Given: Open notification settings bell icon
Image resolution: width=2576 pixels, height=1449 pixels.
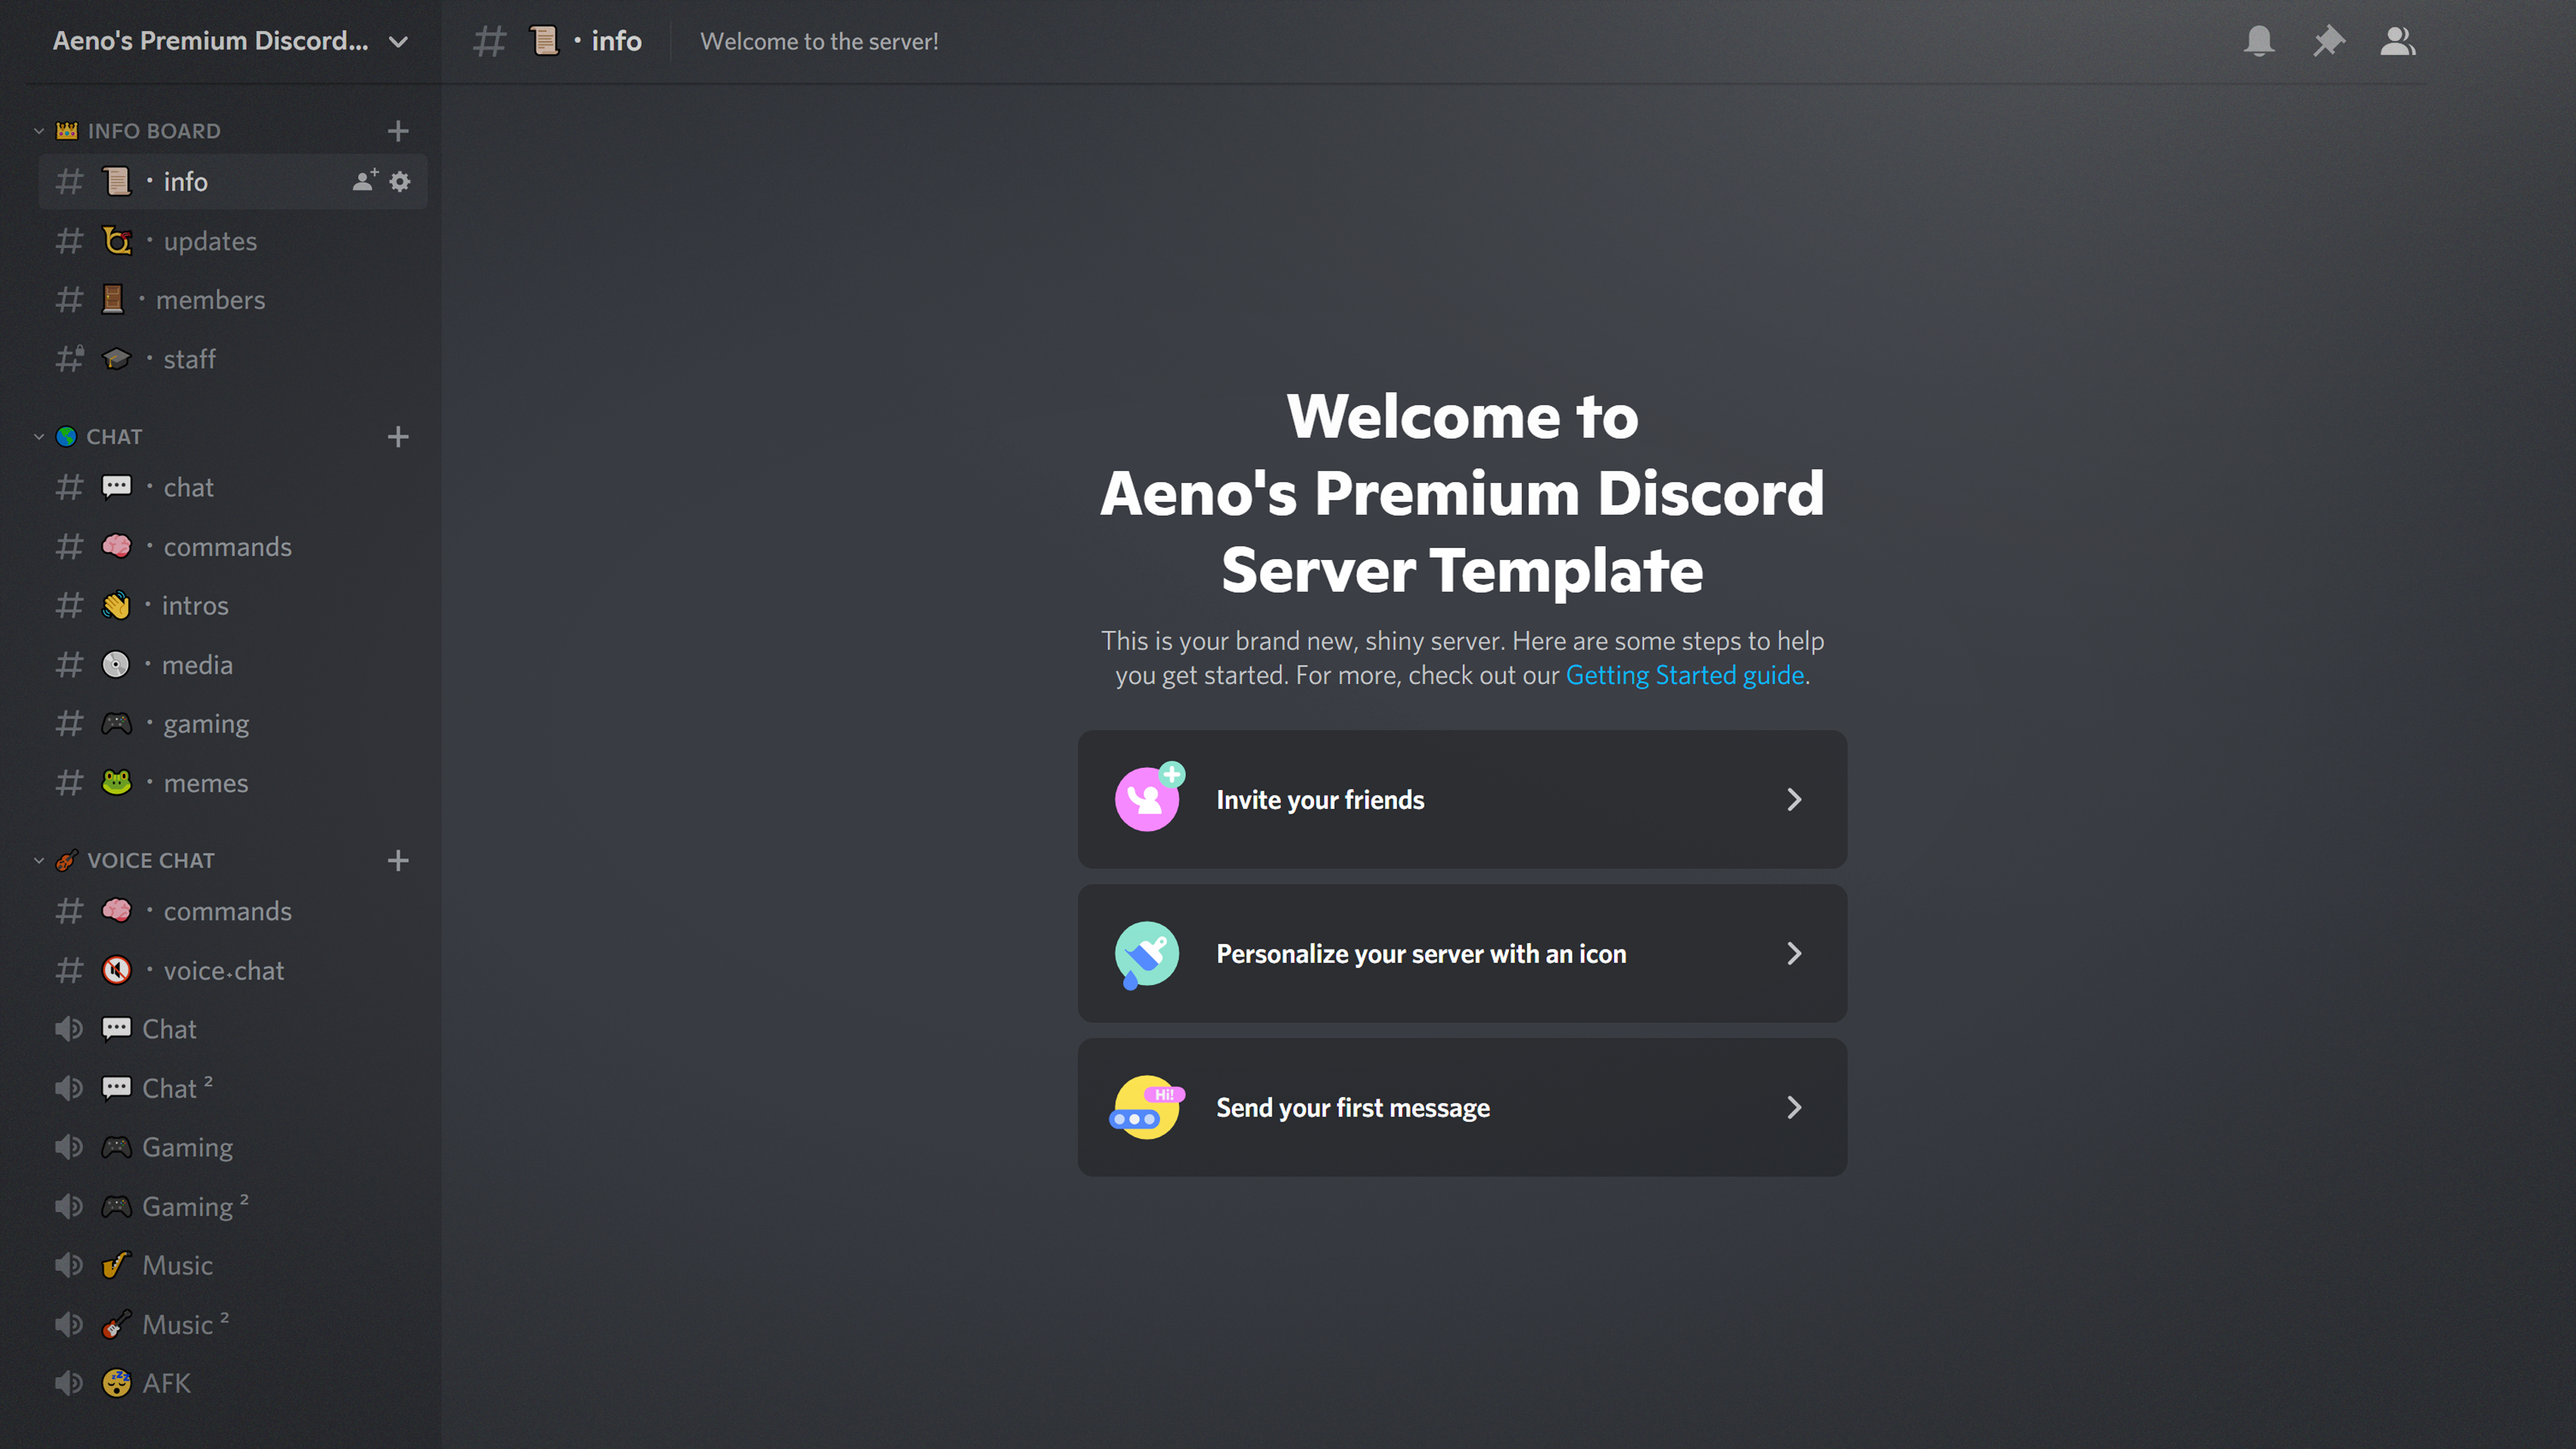Looking at the screenshot, I should [x=2259, y=41].
